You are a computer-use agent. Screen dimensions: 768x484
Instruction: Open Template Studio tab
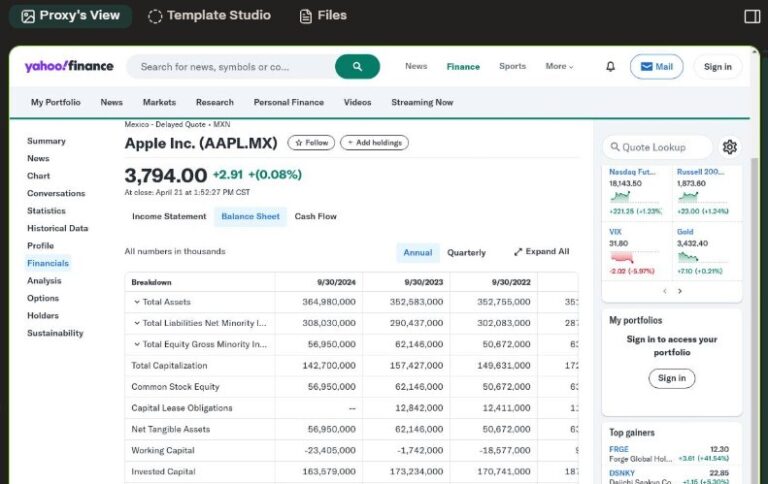(209, 16)
